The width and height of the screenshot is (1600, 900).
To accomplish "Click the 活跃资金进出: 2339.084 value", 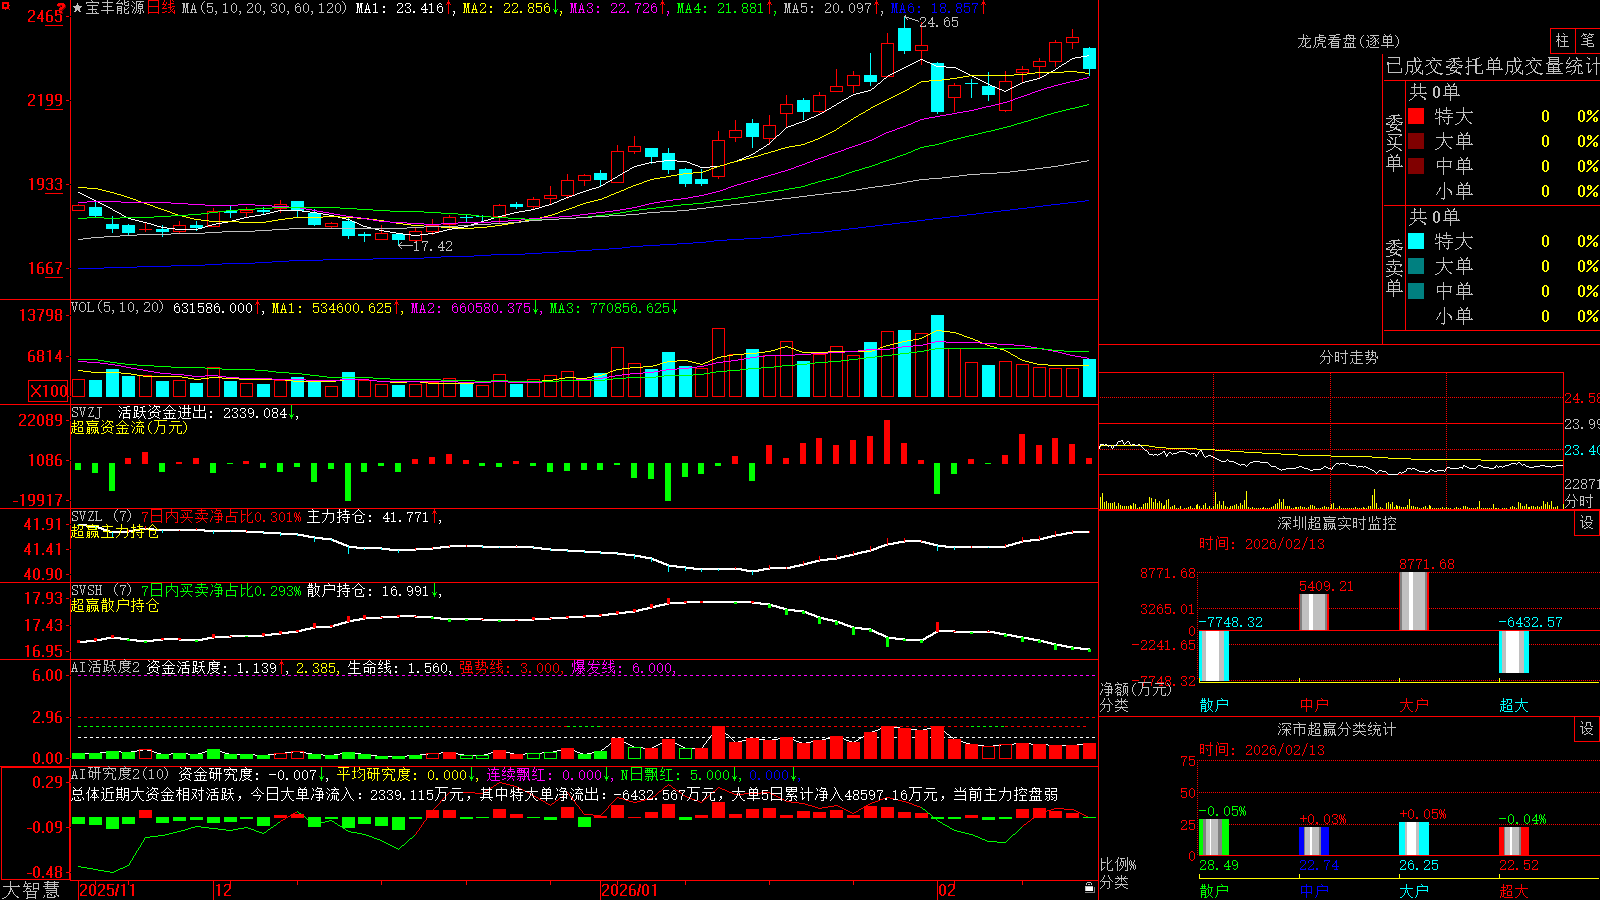I will [x=207, y=412].
